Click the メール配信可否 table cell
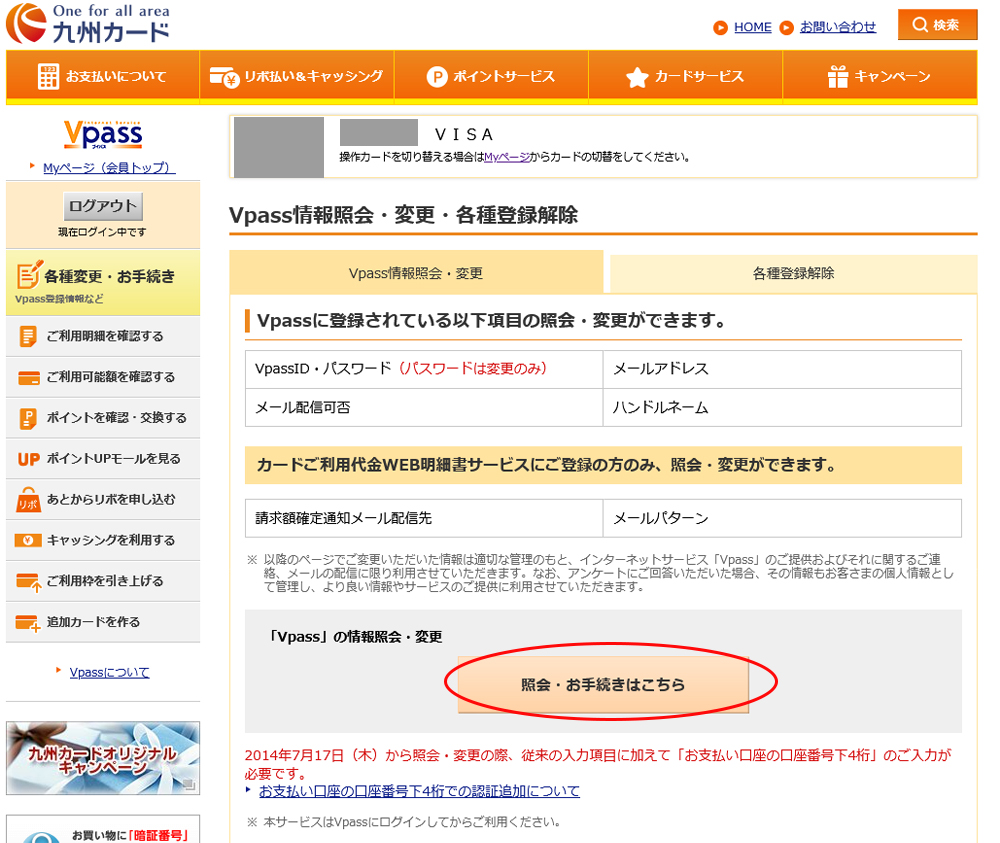This screenshot has width=1000, height=843. click(424, 407)
